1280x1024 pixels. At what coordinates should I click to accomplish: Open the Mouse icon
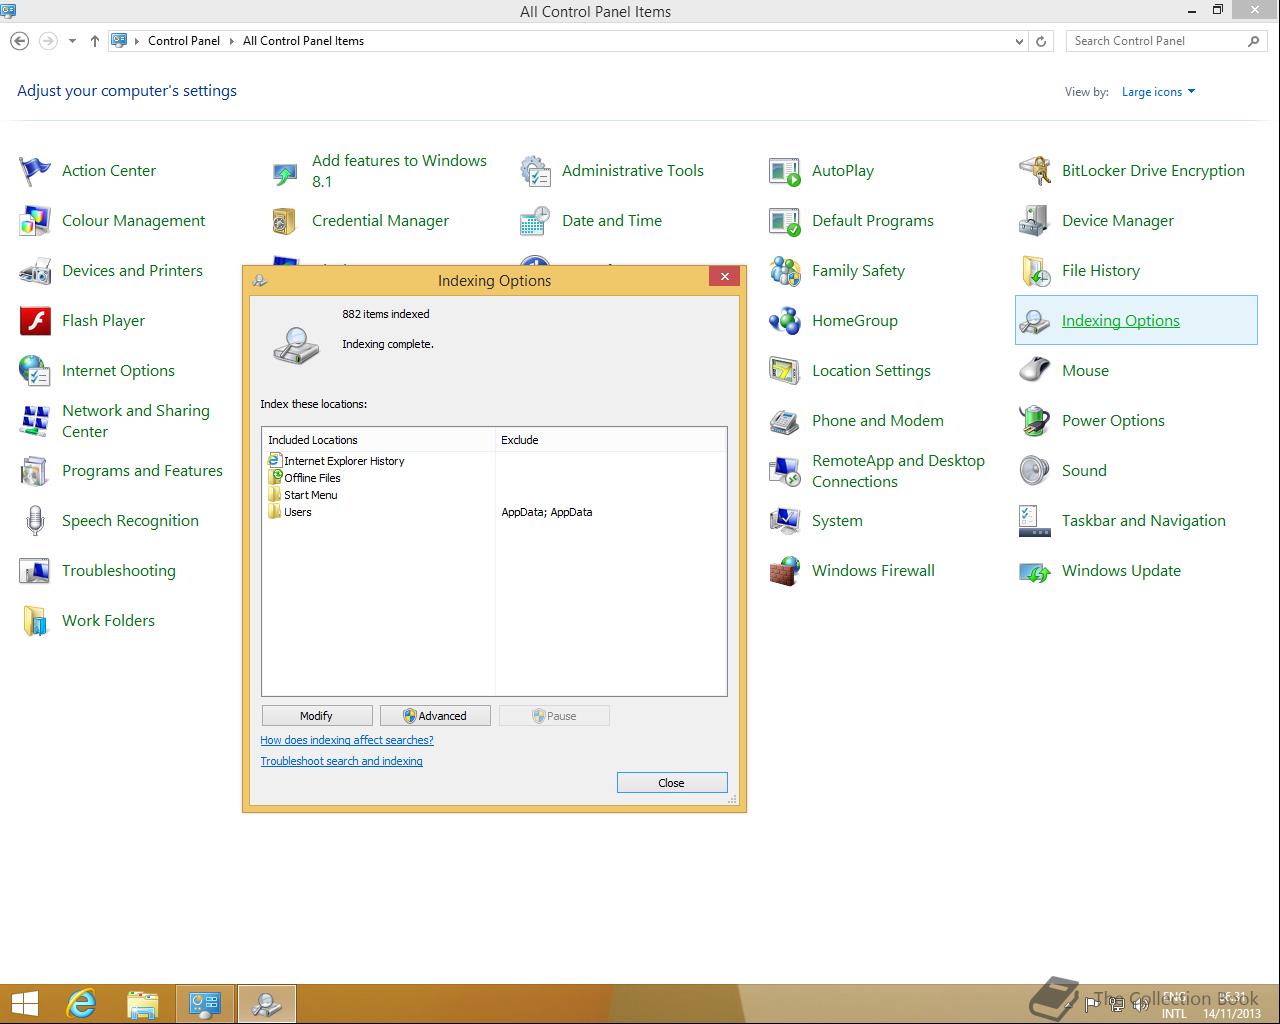pyautogui.click(x=1035, y=371)
